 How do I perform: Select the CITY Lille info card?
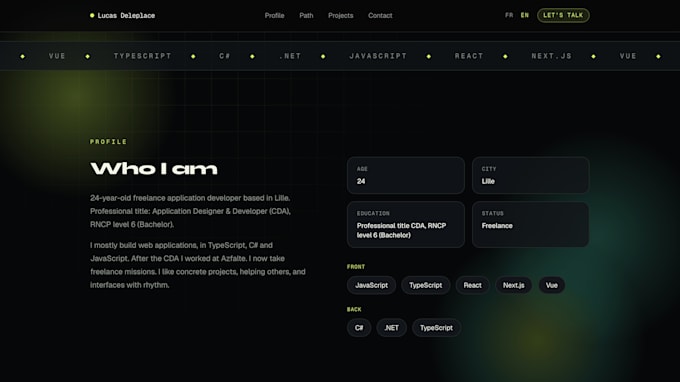coord(530,175)
